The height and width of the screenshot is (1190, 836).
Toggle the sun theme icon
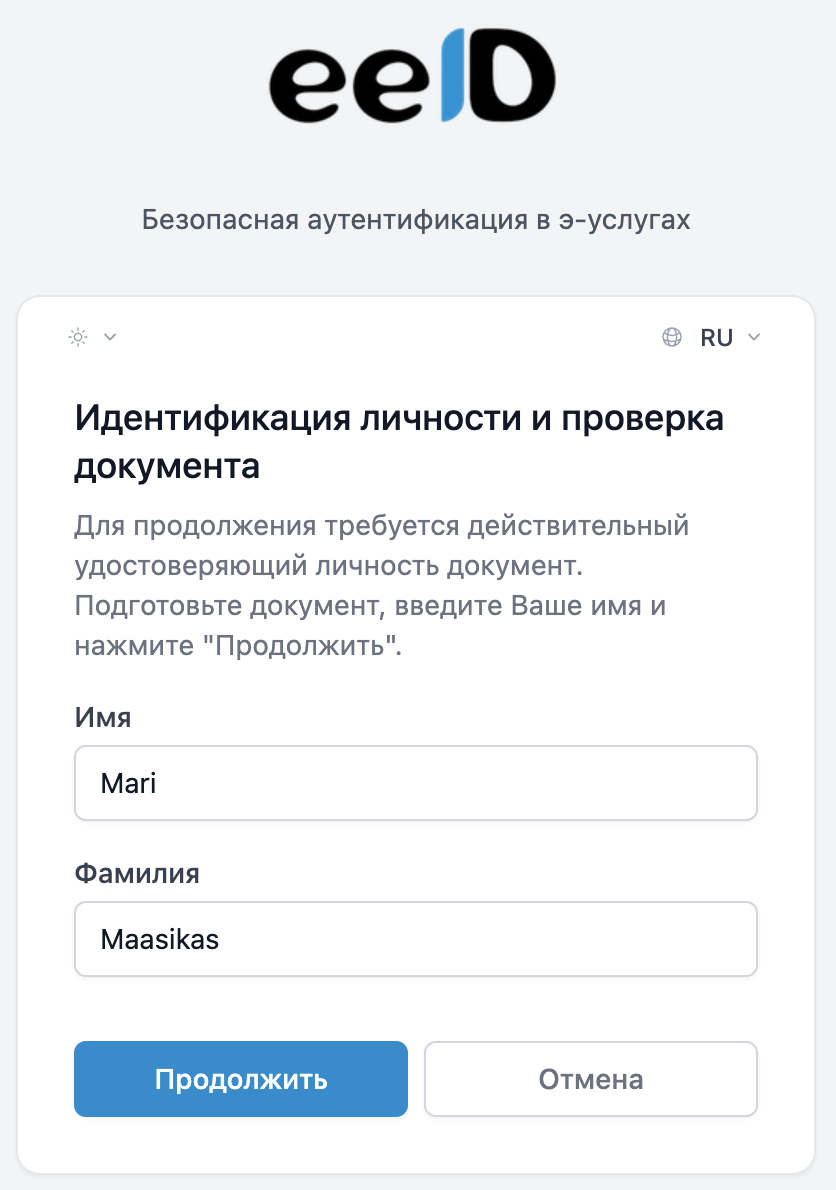[78, 337]
